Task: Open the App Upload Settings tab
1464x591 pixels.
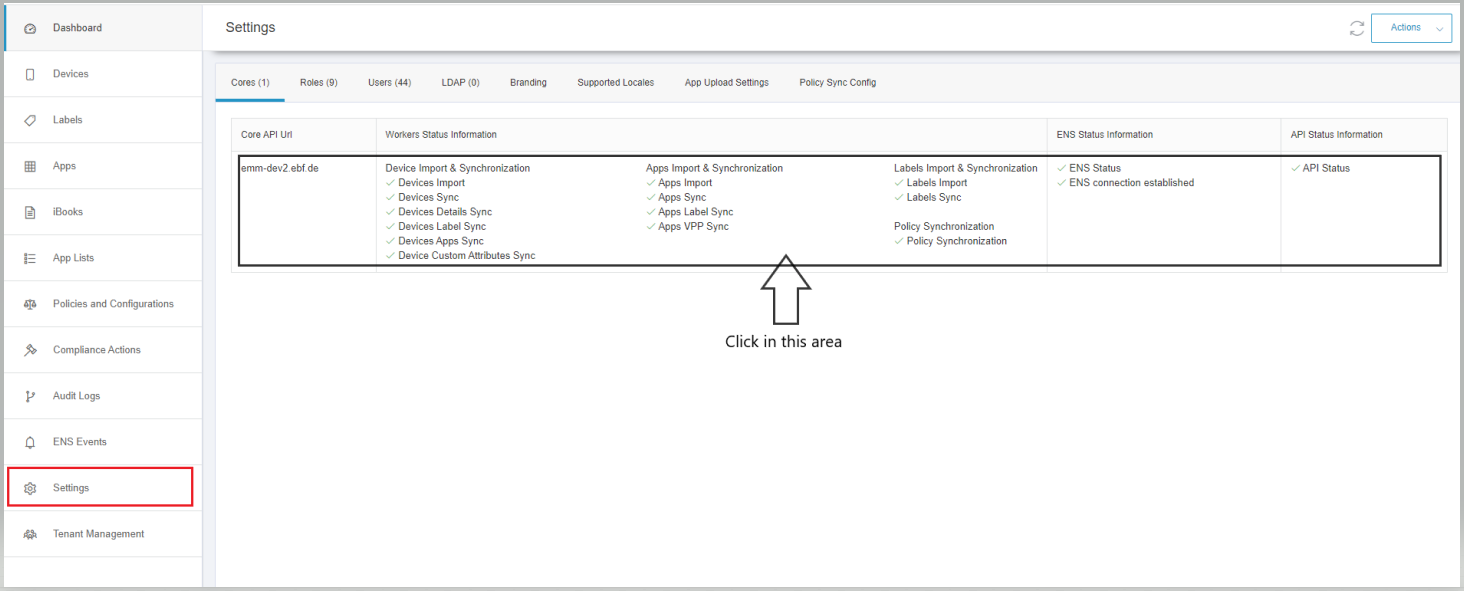Action: (726, 83)
